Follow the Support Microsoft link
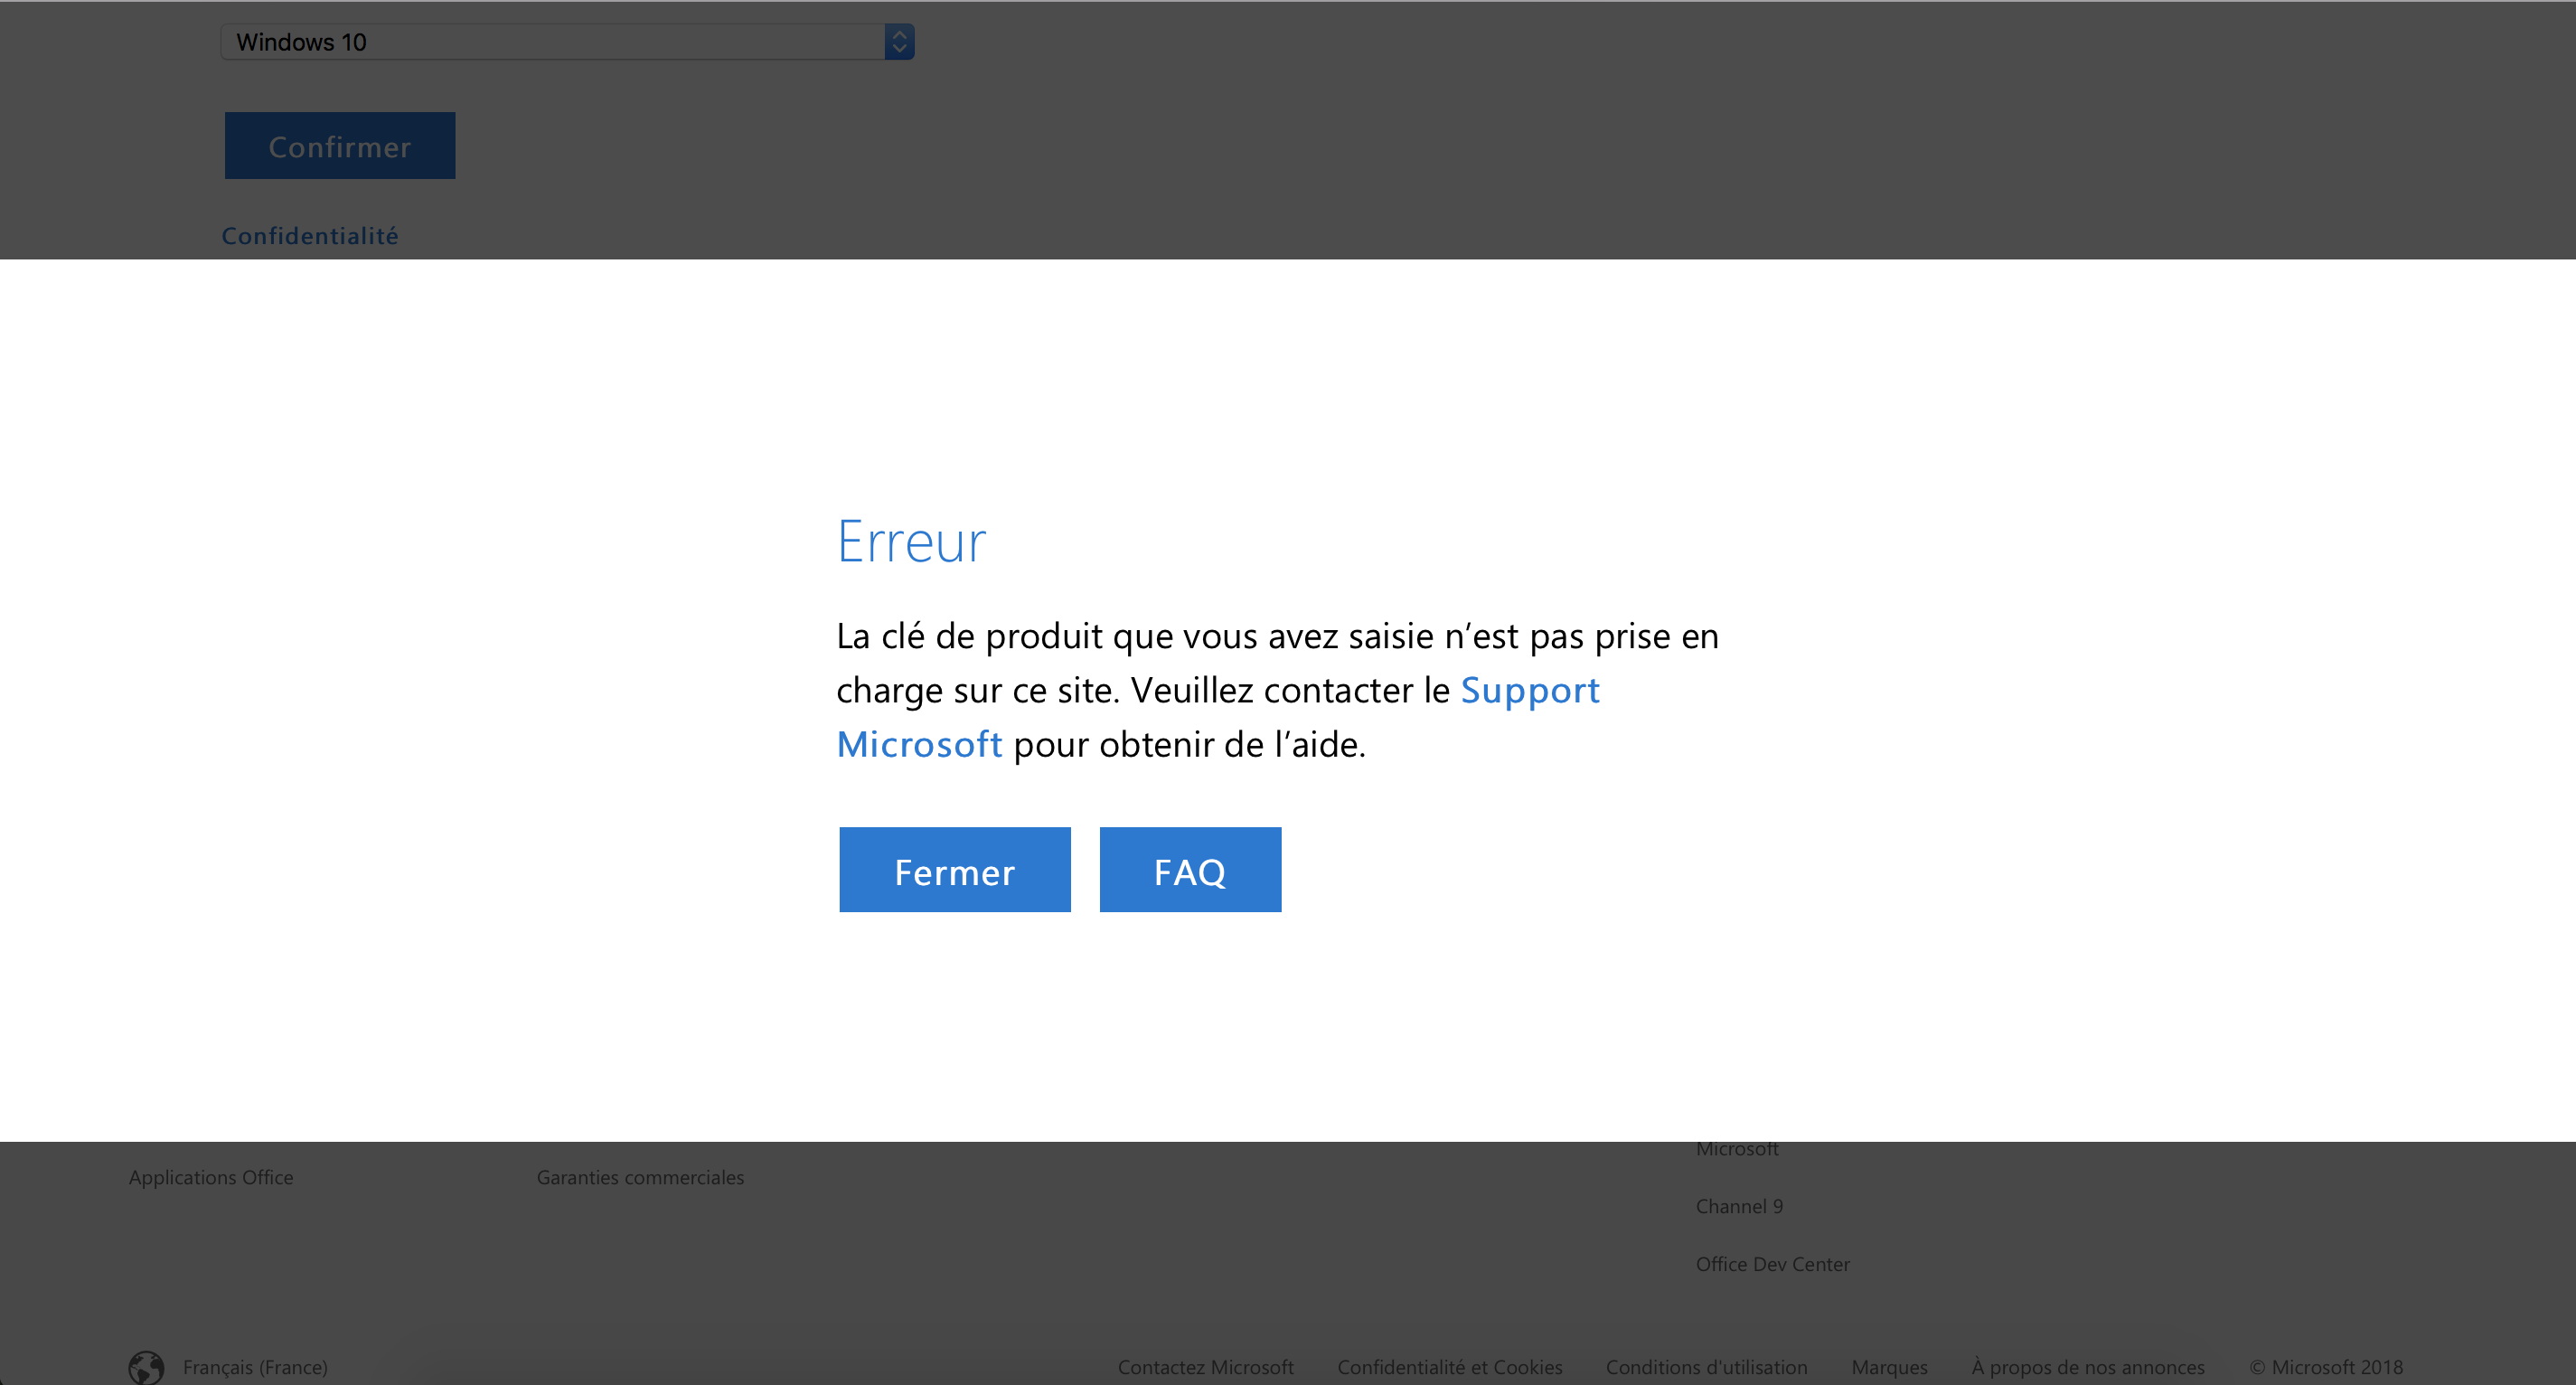Viewport: 2576px width, 1385px height. [x=1529, y=690]
